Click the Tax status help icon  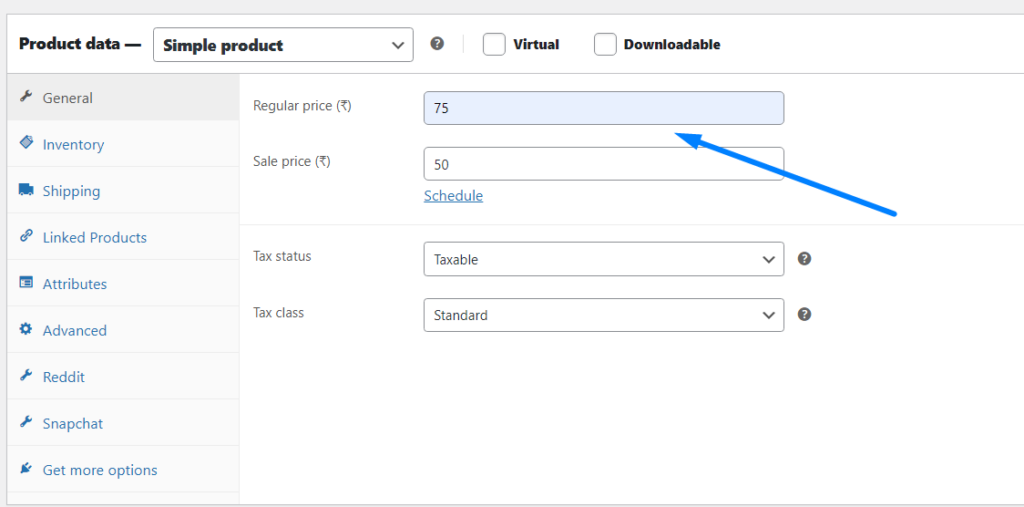[x=805, y=259]
